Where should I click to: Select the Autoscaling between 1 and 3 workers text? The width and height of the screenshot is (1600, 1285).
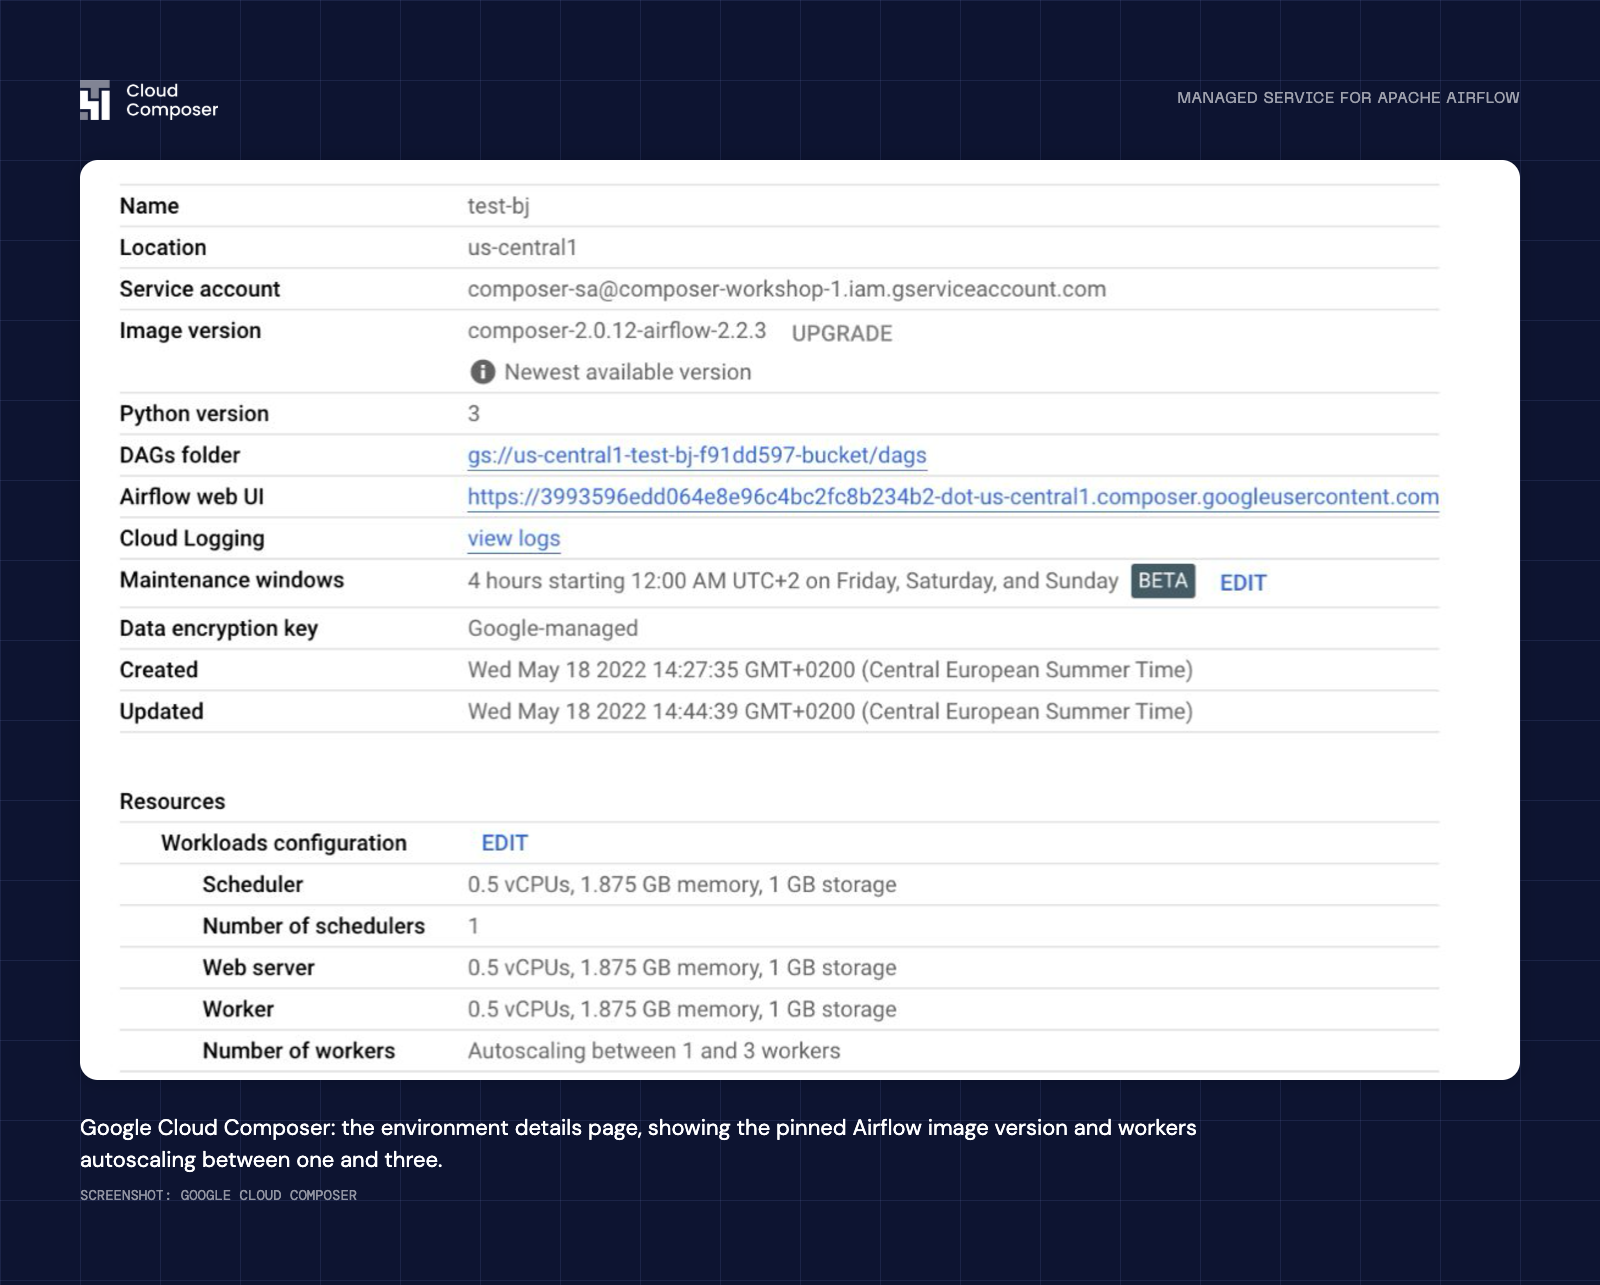pyautogui.click(x=654, y=1051)
